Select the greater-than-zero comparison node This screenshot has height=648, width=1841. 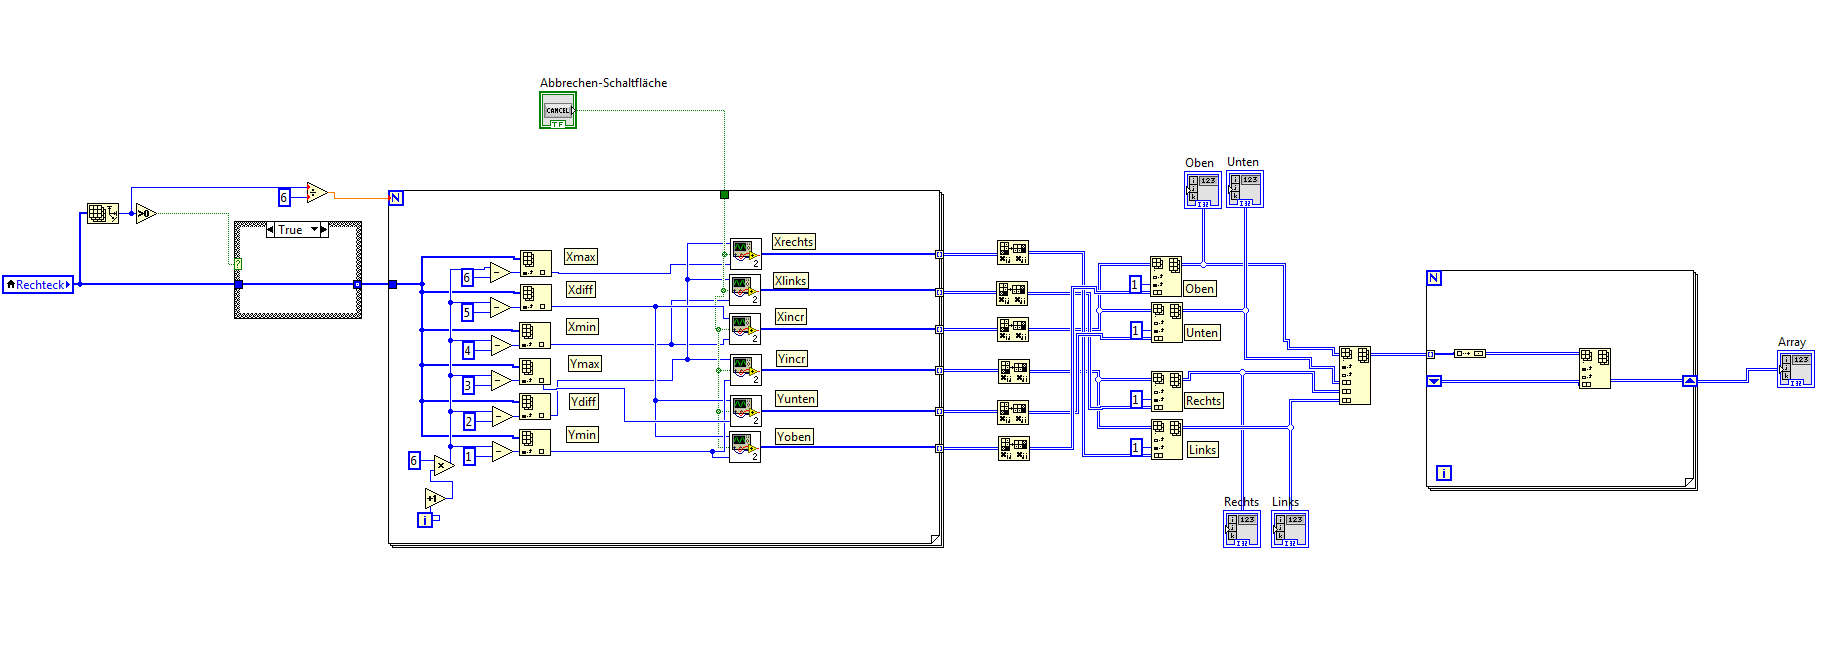146,213
